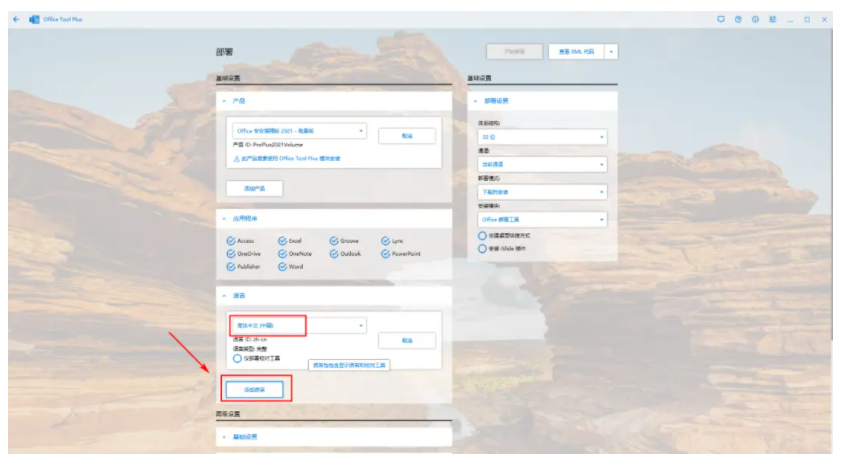Viewport: 842px width, 463px height.
Task: Click the language ID zh-cn text
Action: (x=250, y=339)
